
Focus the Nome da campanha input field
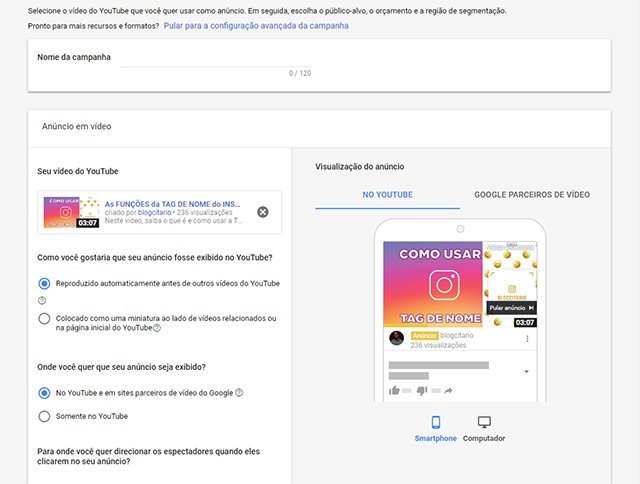pos(215,60)
